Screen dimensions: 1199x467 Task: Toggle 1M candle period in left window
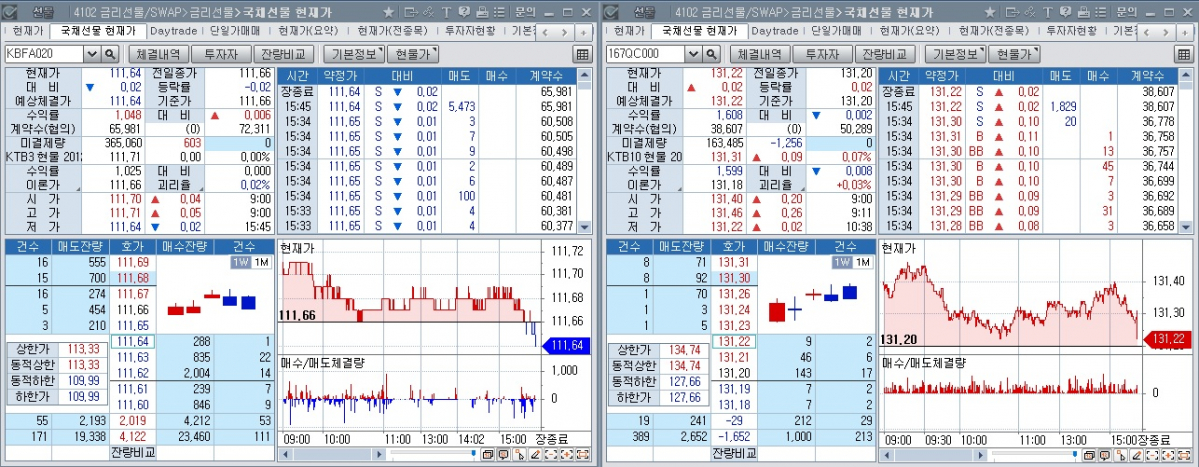(261, 262)
